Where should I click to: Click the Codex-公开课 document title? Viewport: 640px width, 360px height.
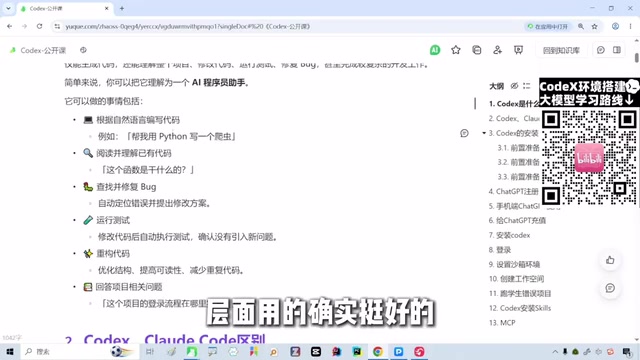(x=43, y=50)
